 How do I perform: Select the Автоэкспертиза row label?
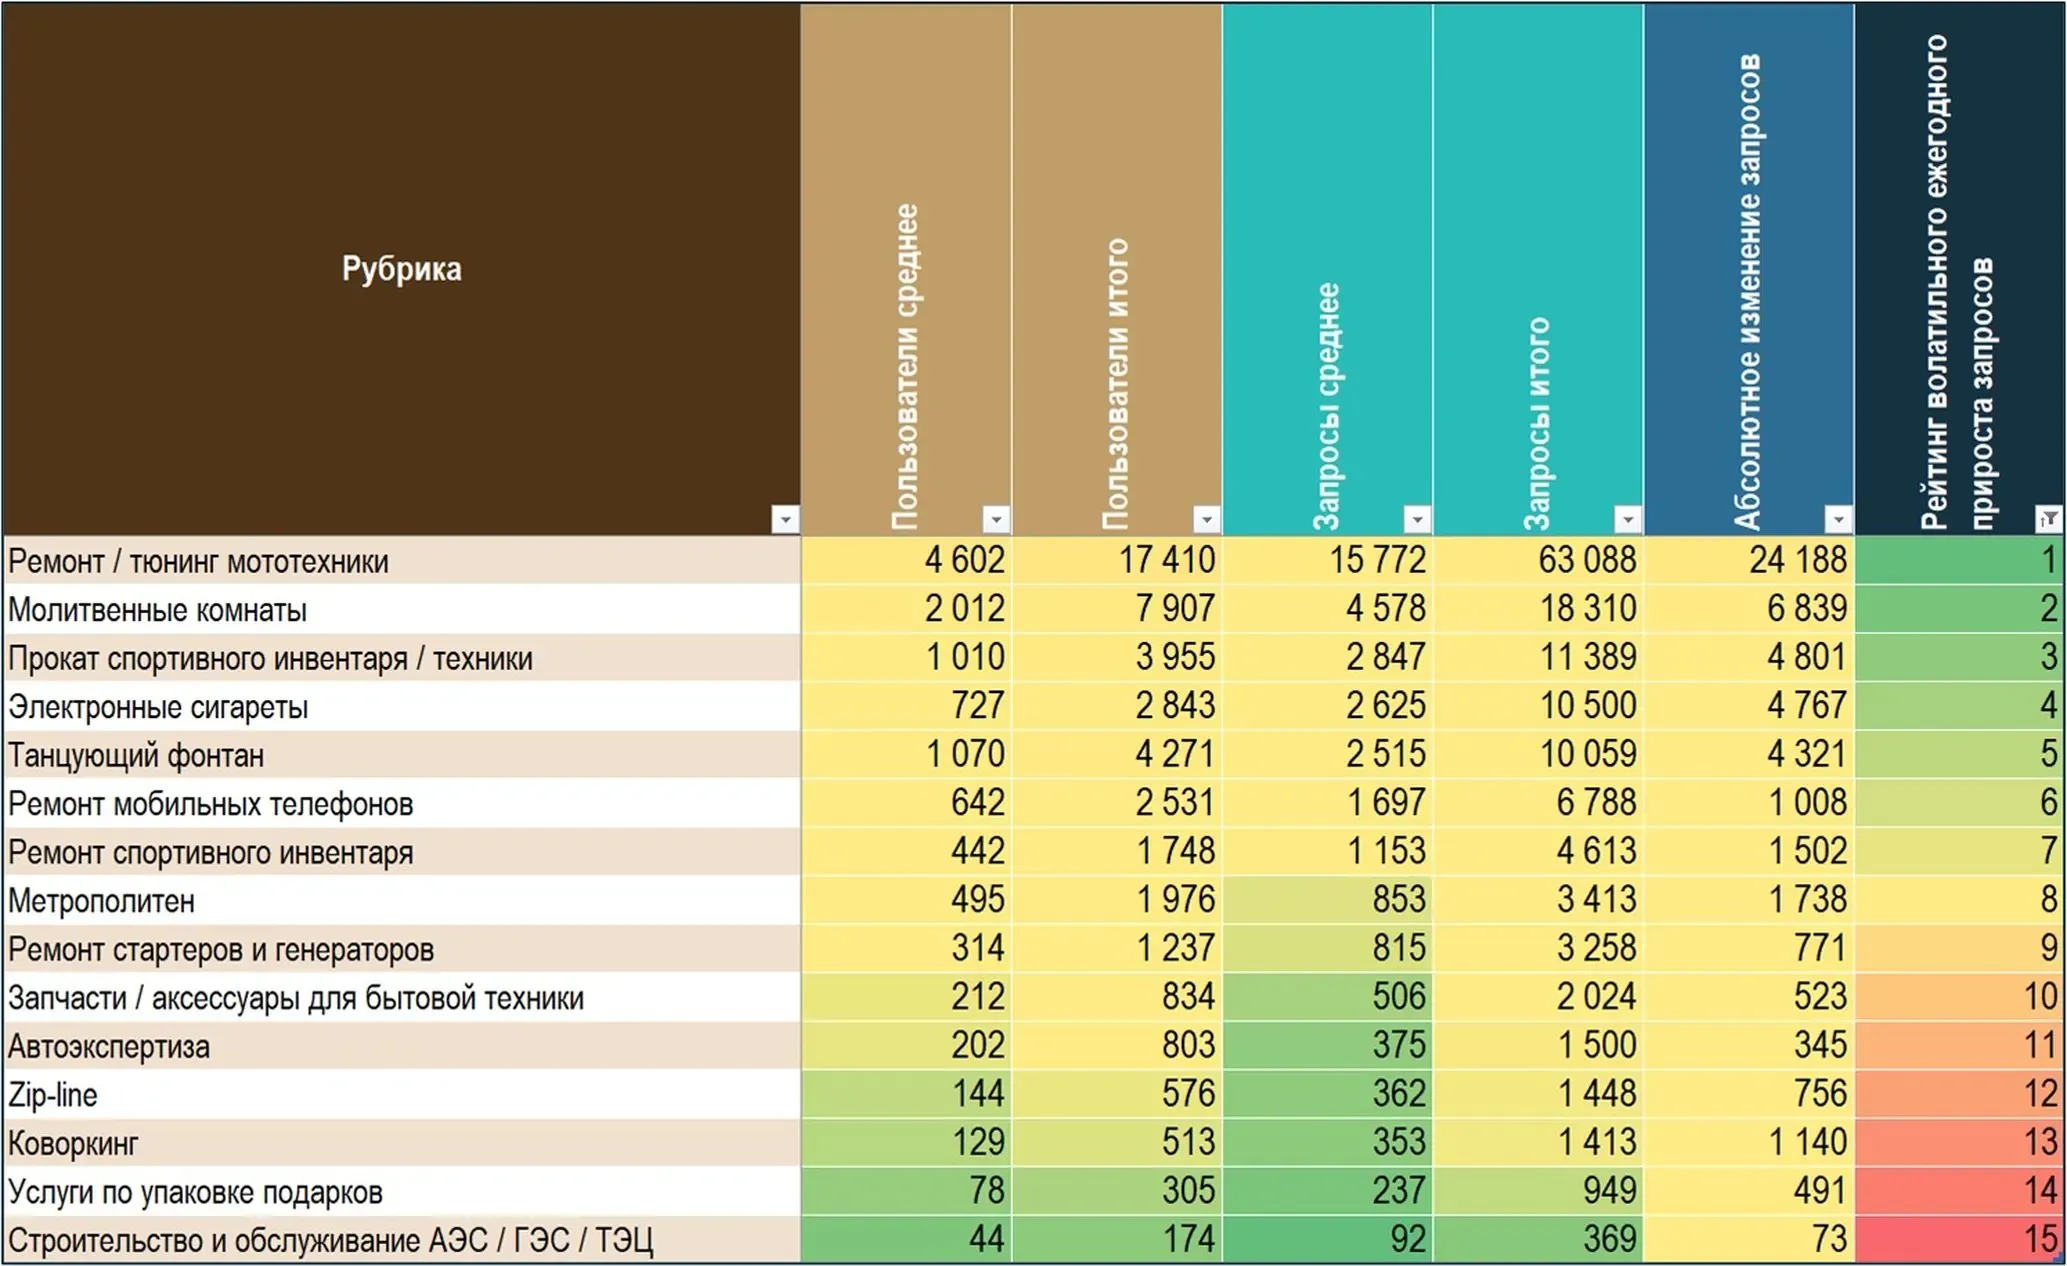pyautogui.click(x=401, y=1045)
